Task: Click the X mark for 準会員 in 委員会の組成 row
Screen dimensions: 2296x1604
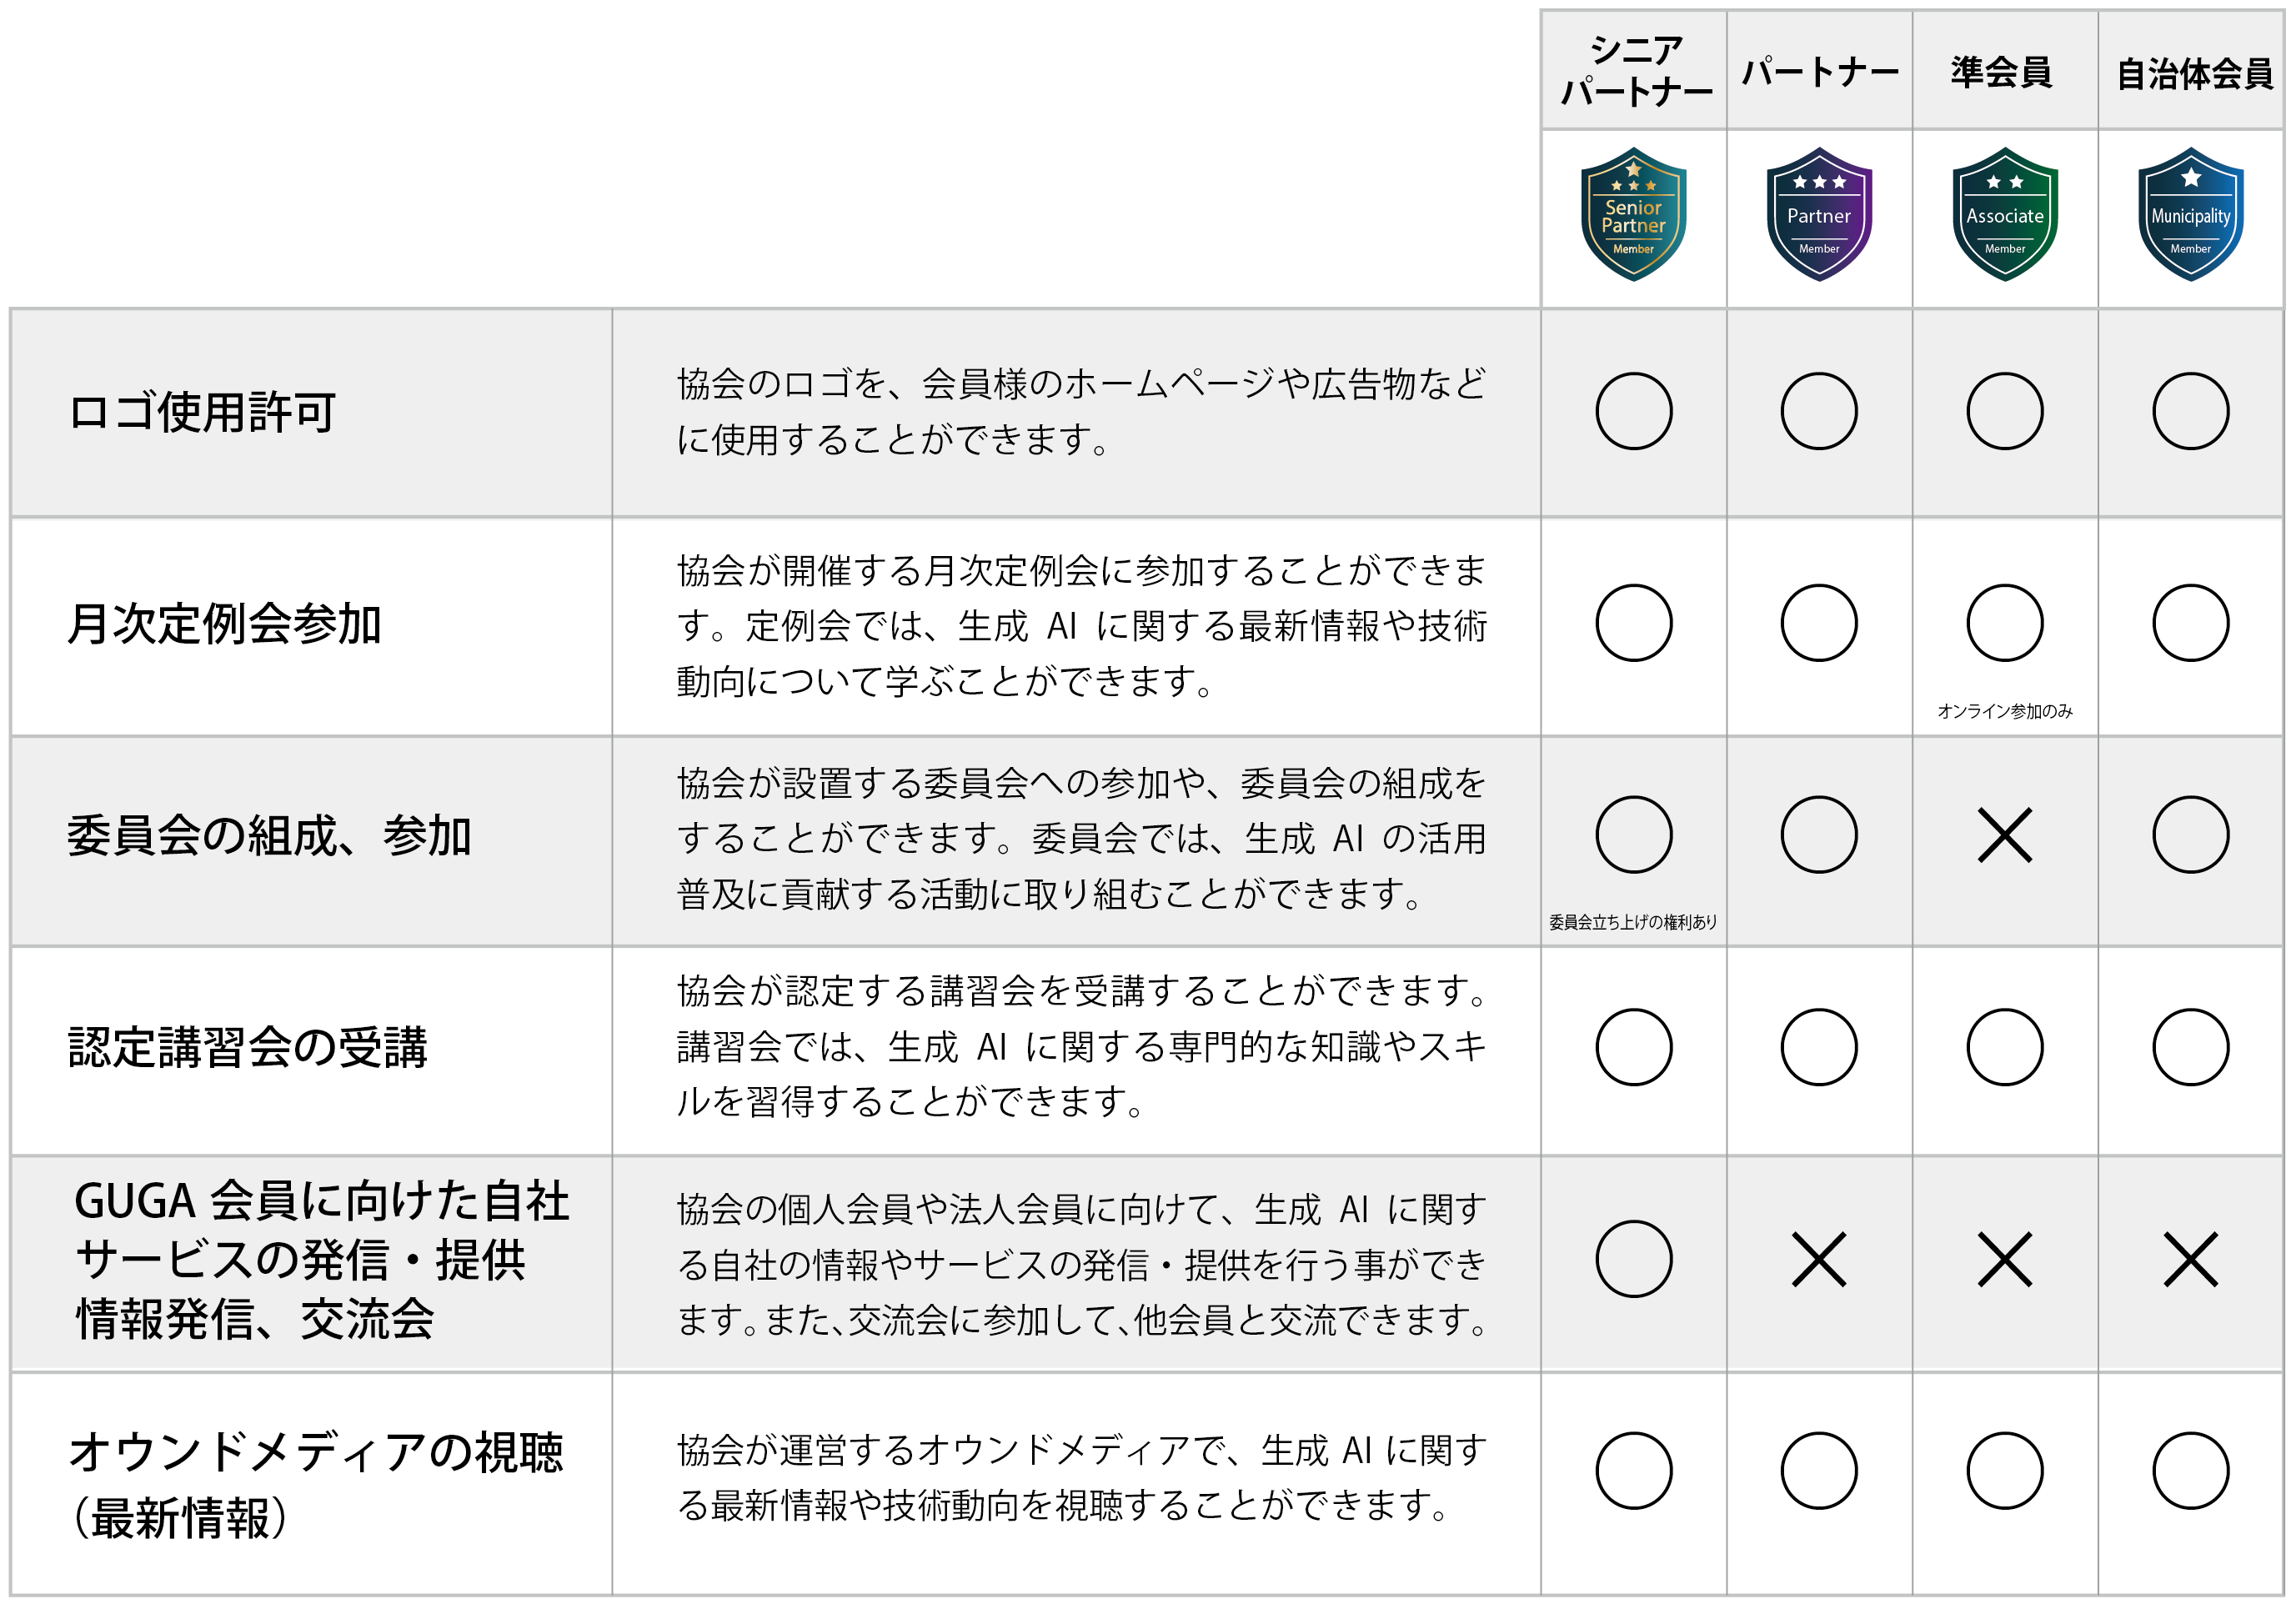Action: 2004,835
